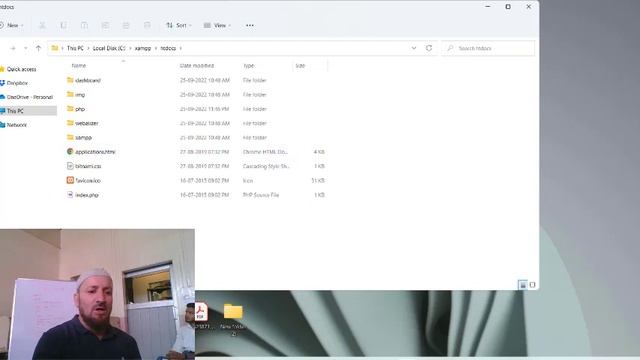This screenshot has height=360, width=640.
Task: Expand chevron after xampp breadcrumb
Action: [x=156, y=48]
